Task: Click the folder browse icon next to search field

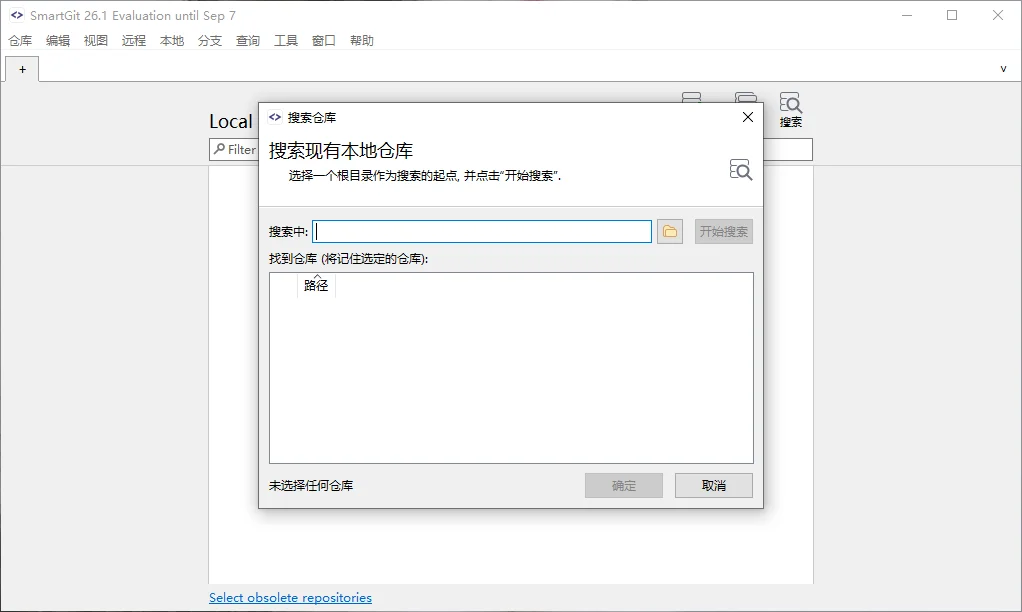Action: click(x=669, y=231)
